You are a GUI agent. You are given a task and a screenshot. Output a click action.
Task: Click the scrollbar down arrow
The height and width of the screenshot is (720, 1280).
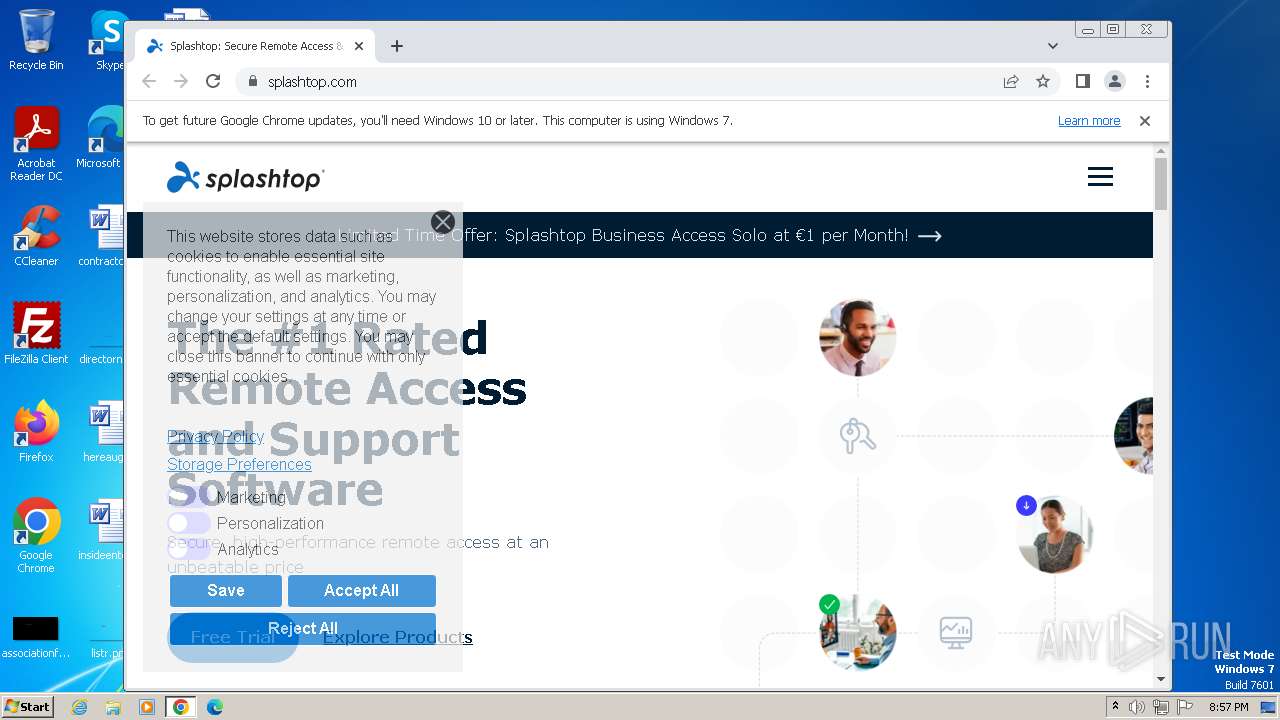coord(1161,680)
